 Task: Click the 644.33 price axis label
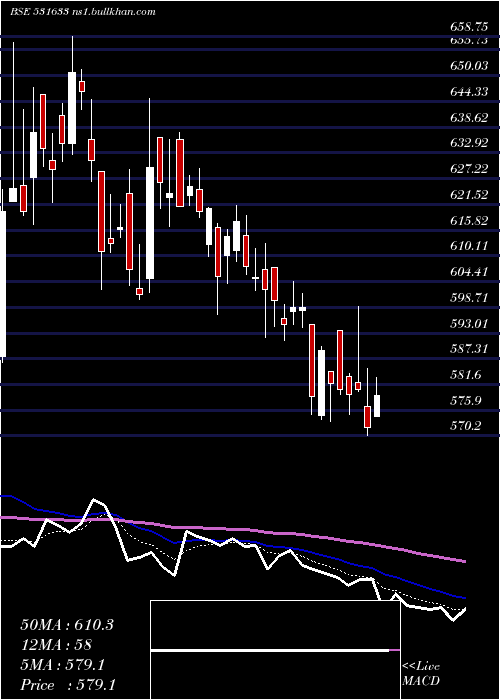click(x=469, y=92)
